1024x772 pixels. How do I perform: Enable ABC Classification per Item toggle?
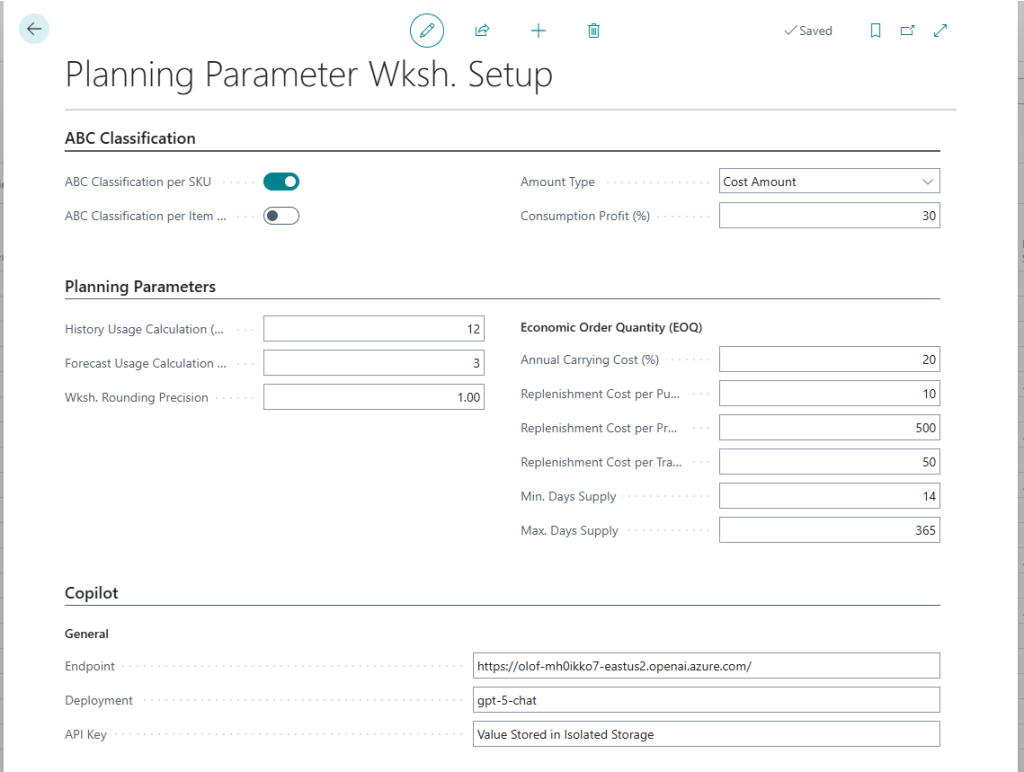[281, 216]
